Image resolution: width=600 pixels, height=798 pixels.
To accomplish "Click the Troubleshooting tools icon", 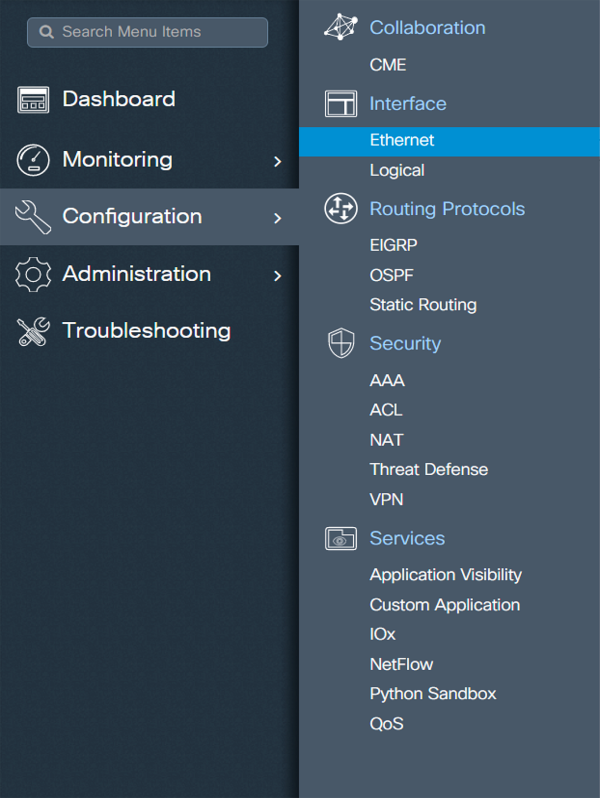I will 33,331.
